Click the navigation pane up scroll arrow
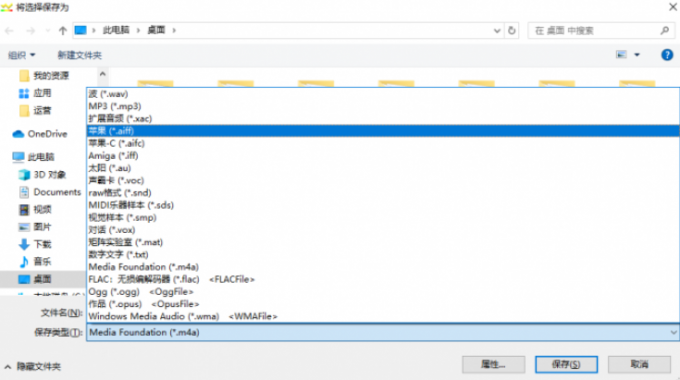 102,74
